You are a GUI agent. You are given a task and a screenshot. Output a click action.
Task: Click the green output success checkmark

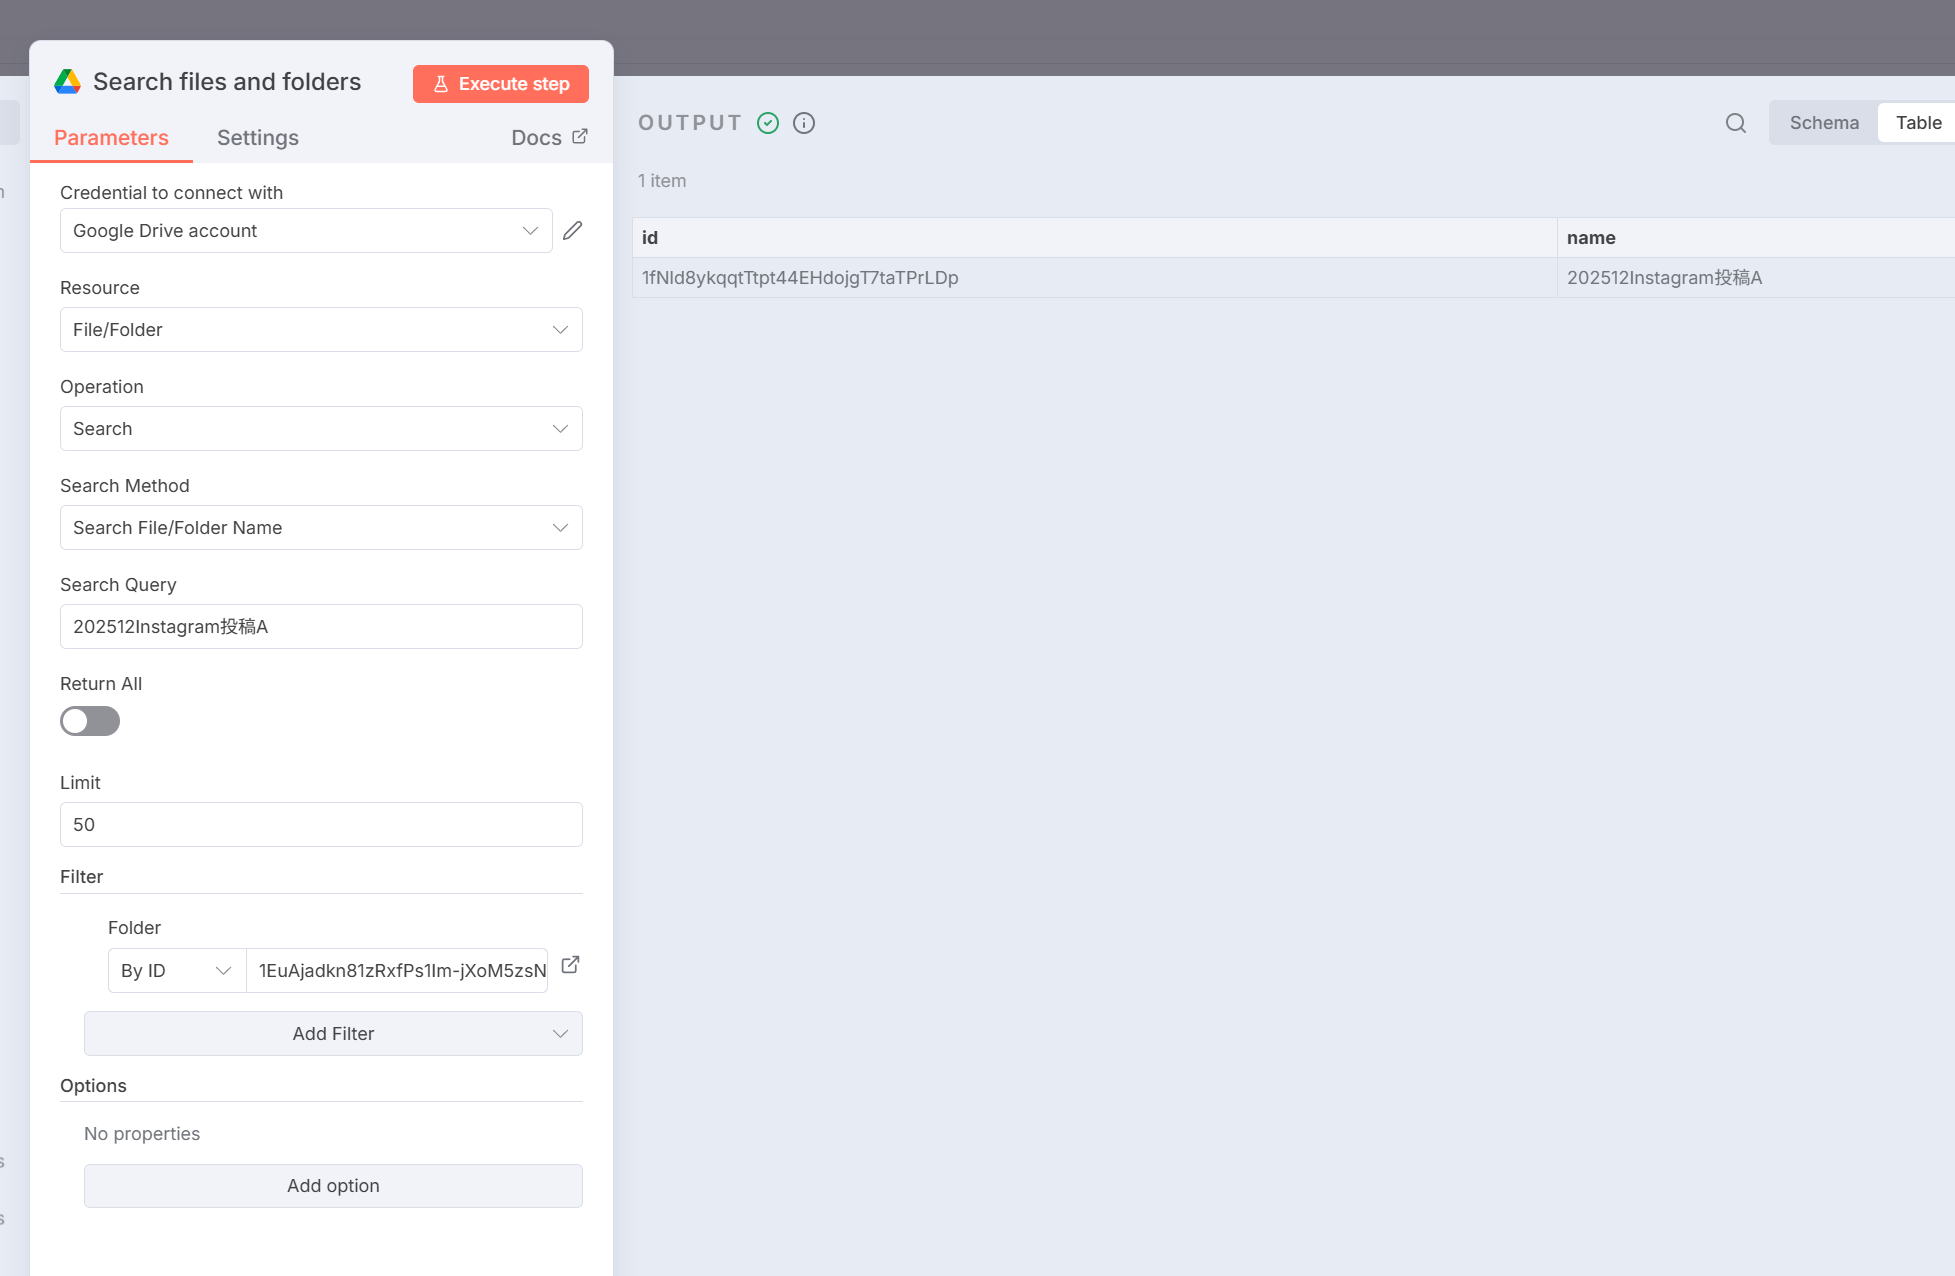[x=768, y=123]
